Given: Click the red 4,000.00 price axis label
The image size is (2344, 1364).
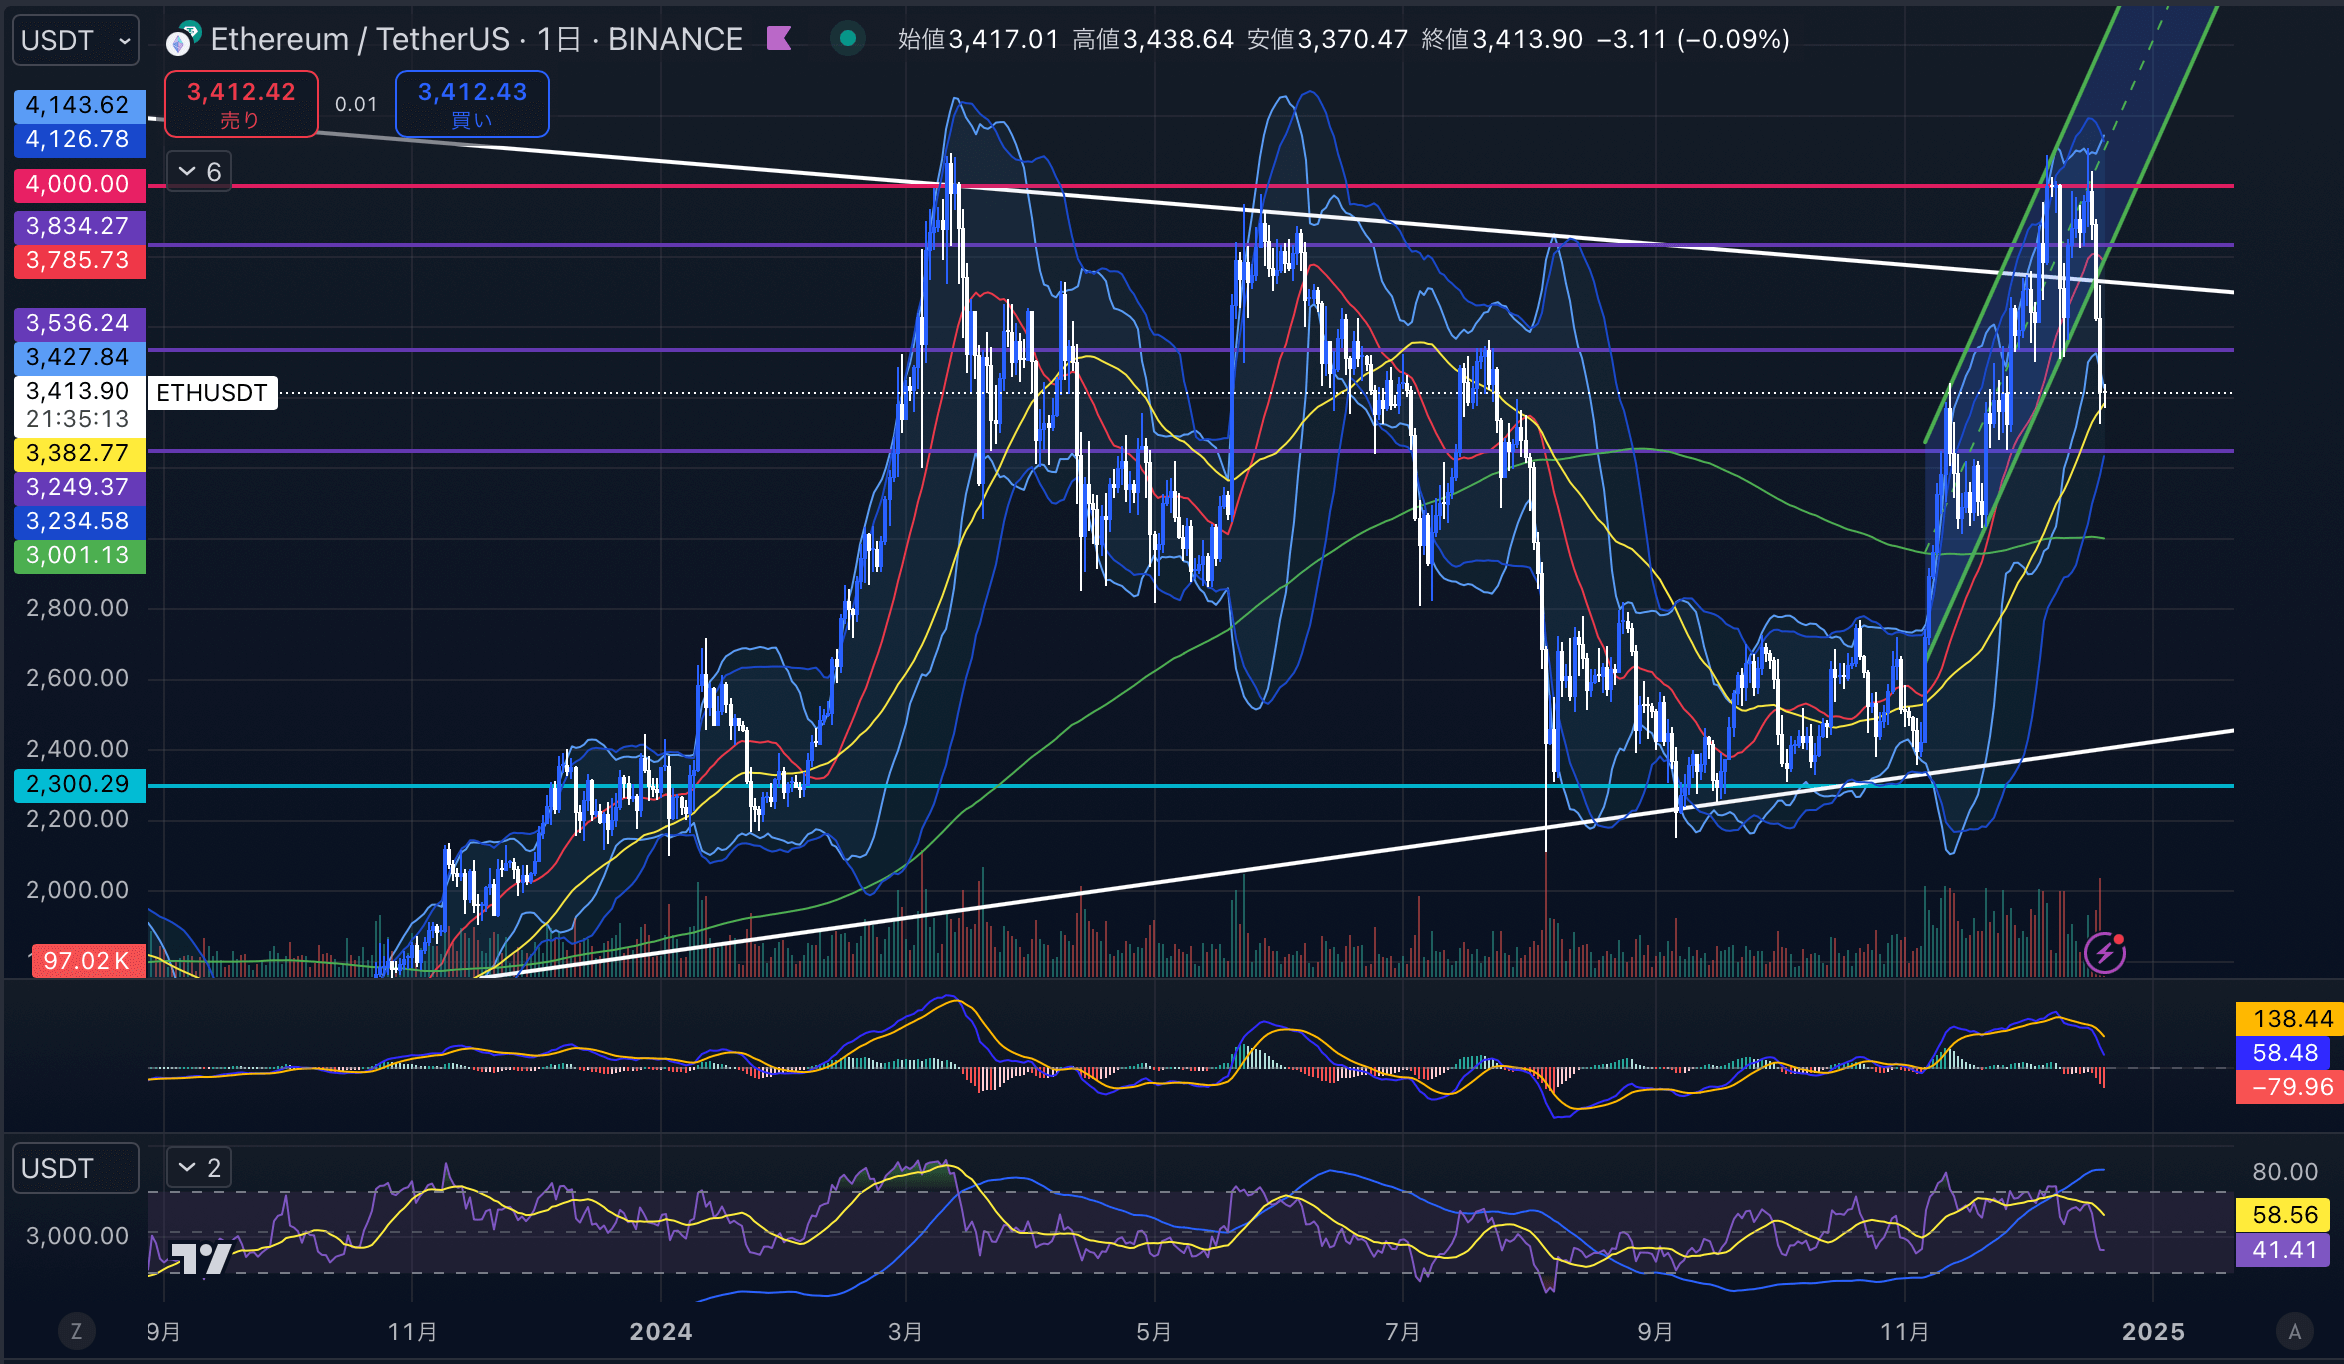Looking at the screenshot, I should point(79,184).
